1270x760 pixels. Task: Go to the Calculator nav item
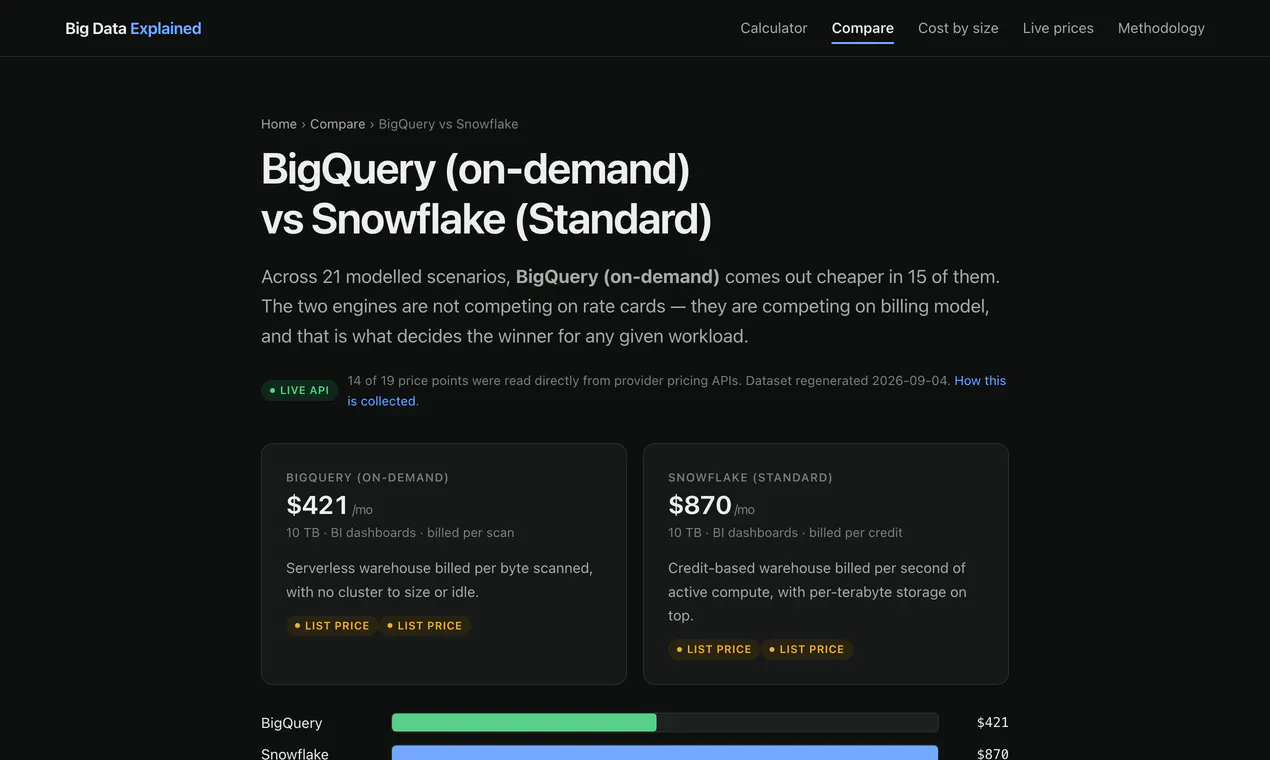pyautogui.click(x=773, y=28)
